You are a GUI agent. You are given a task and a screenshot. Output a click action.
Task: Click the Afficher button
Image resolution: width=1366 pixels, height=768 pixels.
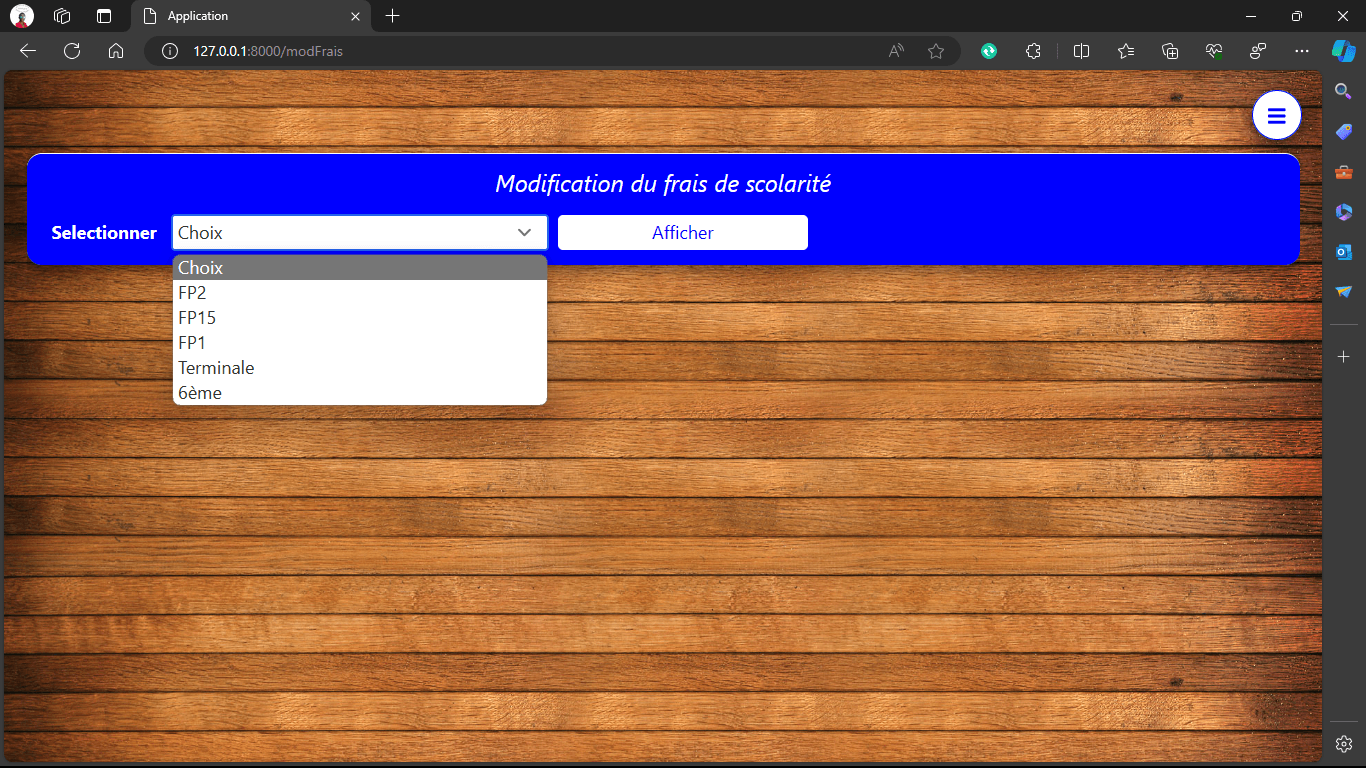pyautogui.click(x=683, y=233)
